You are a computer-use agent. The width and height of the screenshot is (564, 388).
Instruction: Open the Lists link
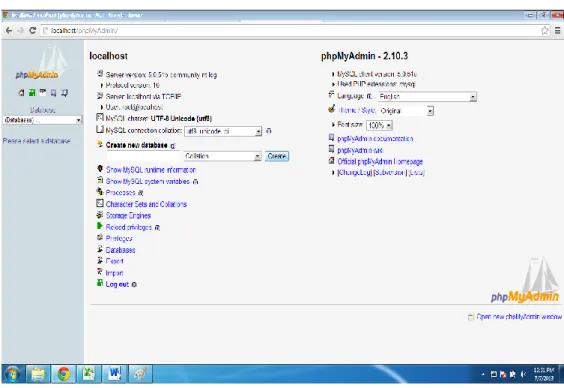point(417,173)
